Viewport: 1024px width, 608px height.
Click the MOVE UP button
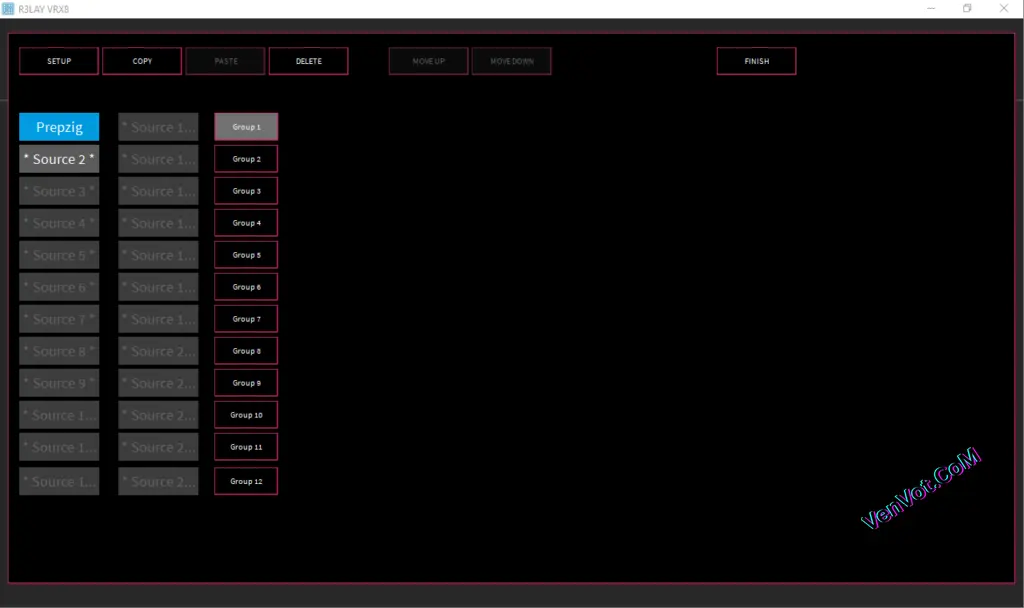pos(428,61)
